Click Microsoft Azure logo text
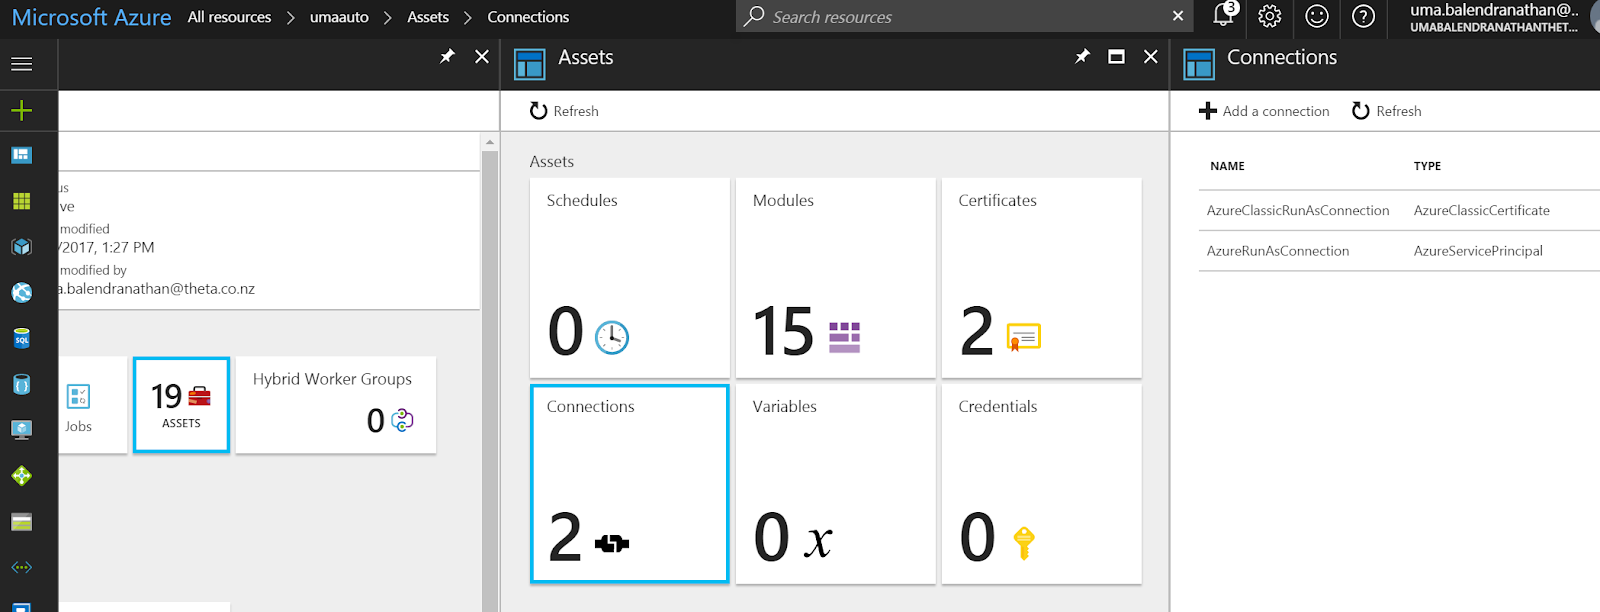 [x=91, y=17]
